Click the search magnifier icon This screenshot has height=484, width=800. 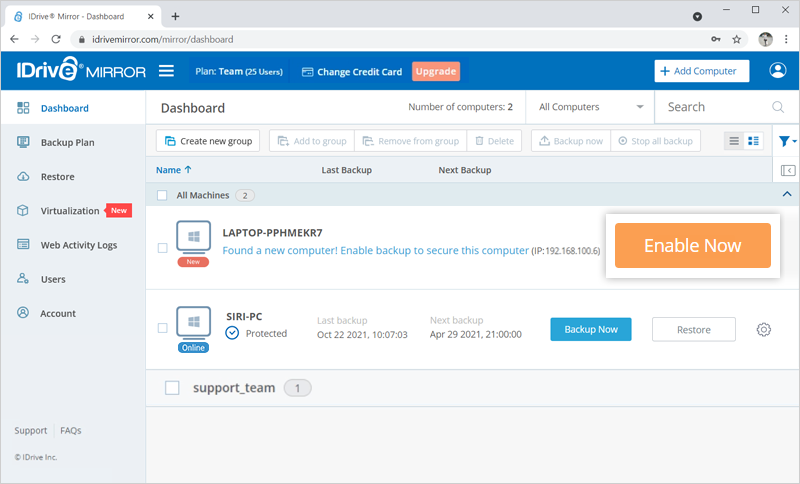coord(778,107)
